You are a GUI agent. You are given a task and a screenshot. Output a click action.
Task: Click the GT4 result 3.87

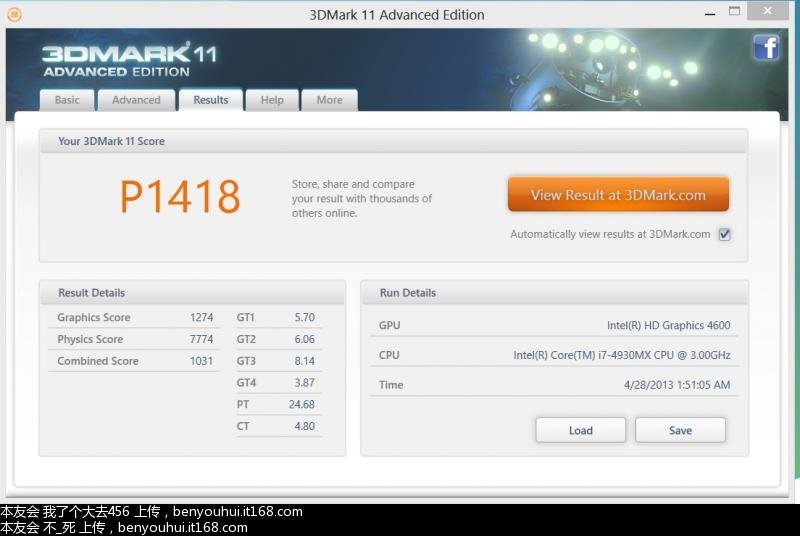point(305,382)
